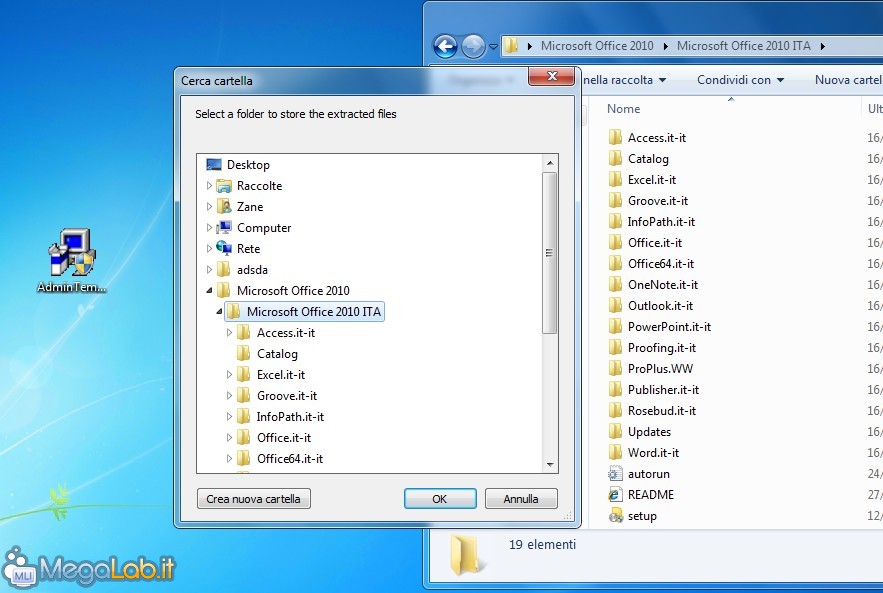Expand the Office64.it-it node in dialog tree
The width and height of the screenshot is (883, 593).
pos(229,458)
